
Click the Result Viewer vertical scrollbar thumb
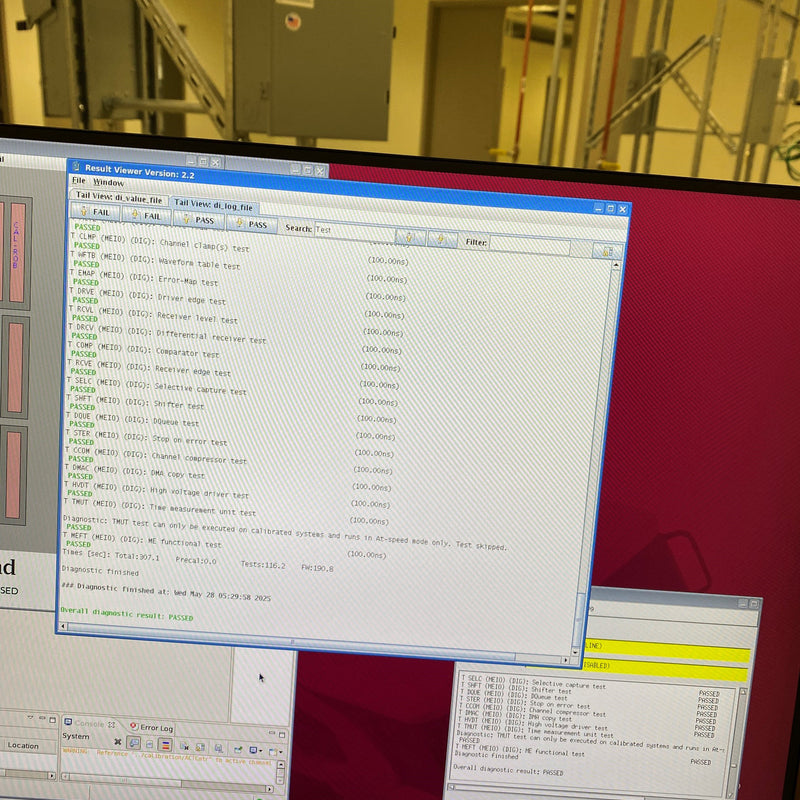click(x=580, y=619)
